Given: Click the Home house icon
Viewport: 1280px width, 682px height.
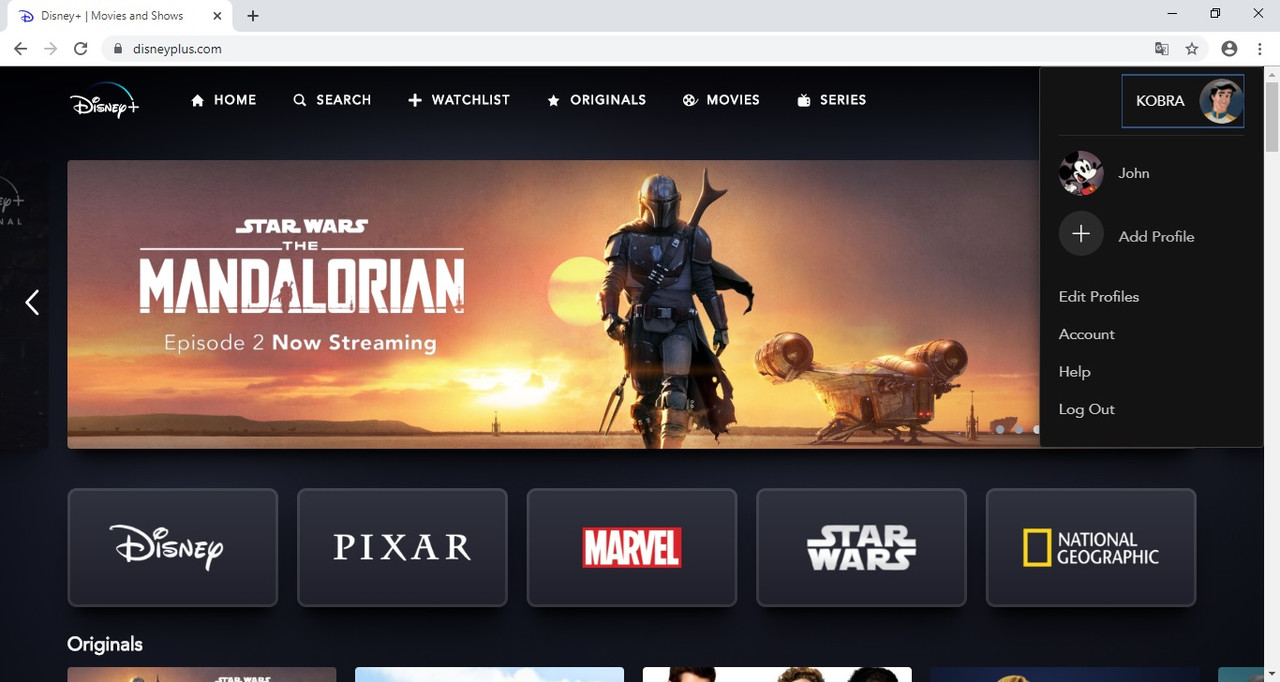Looking at the screenshot, I should click(198, 100).
